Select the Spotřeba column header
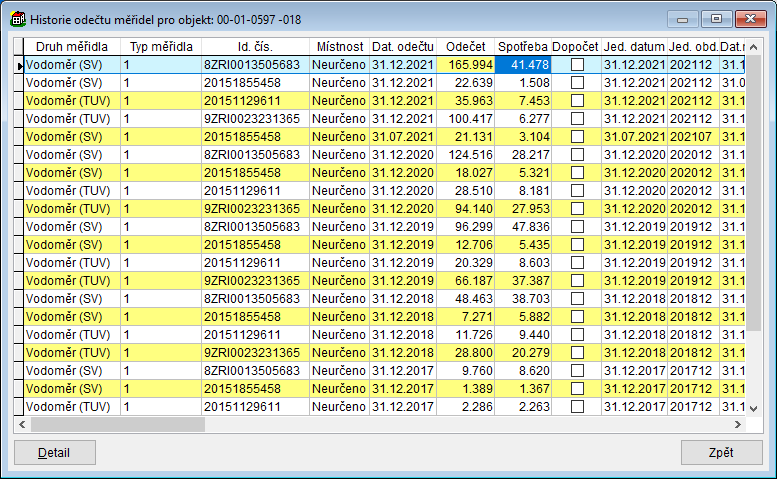 click(523, 46)
